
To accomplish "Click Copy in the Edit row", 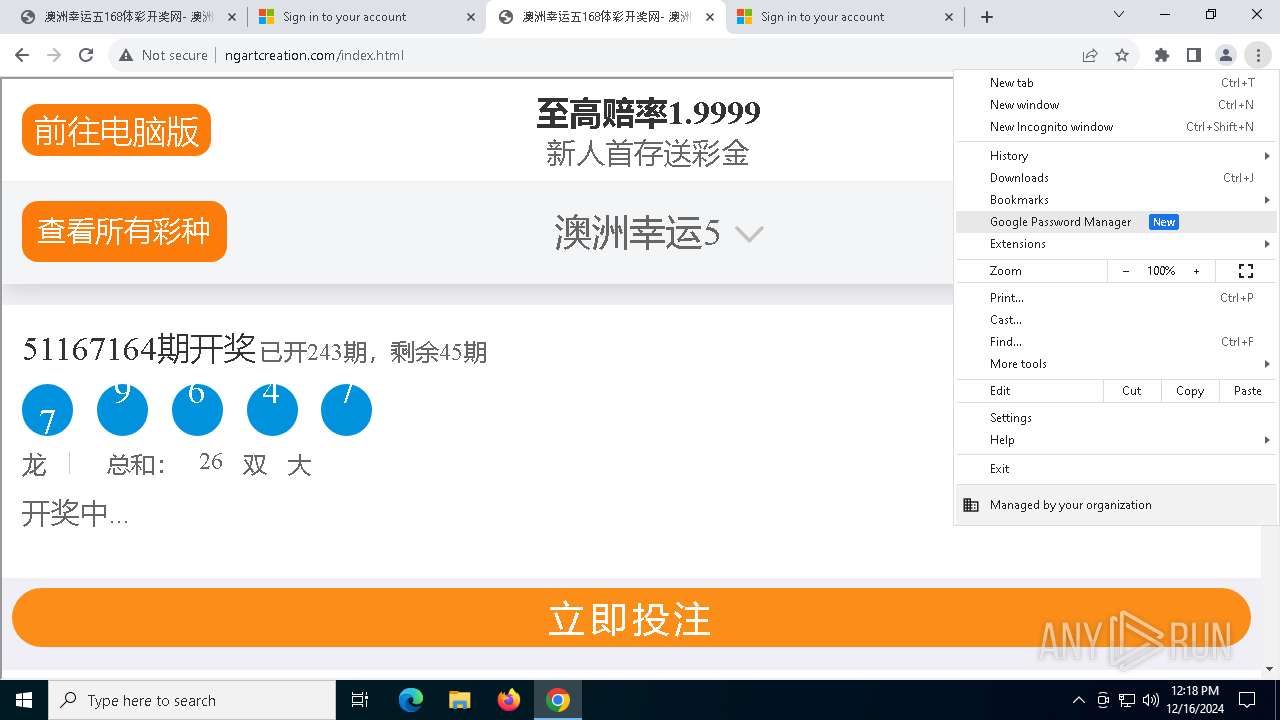I will coord(1190,391).
